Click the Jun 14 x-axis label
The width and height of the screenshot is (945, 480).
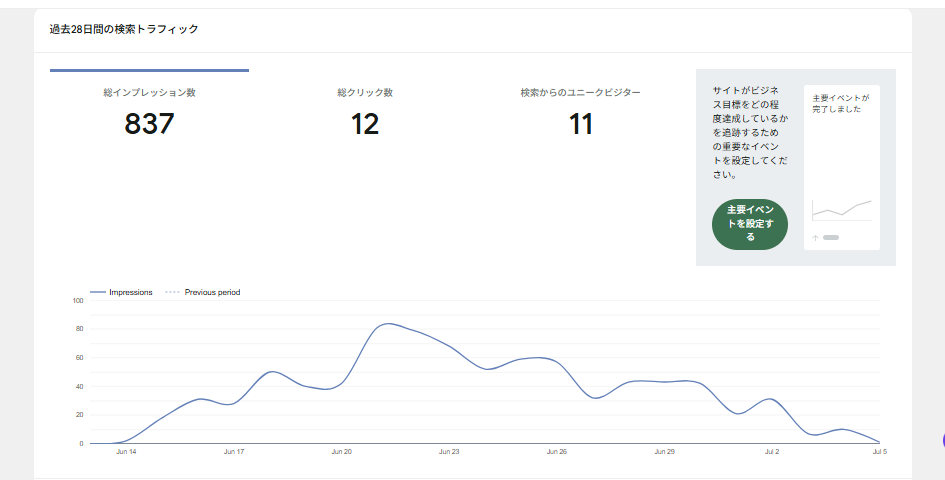click(126, 452)
